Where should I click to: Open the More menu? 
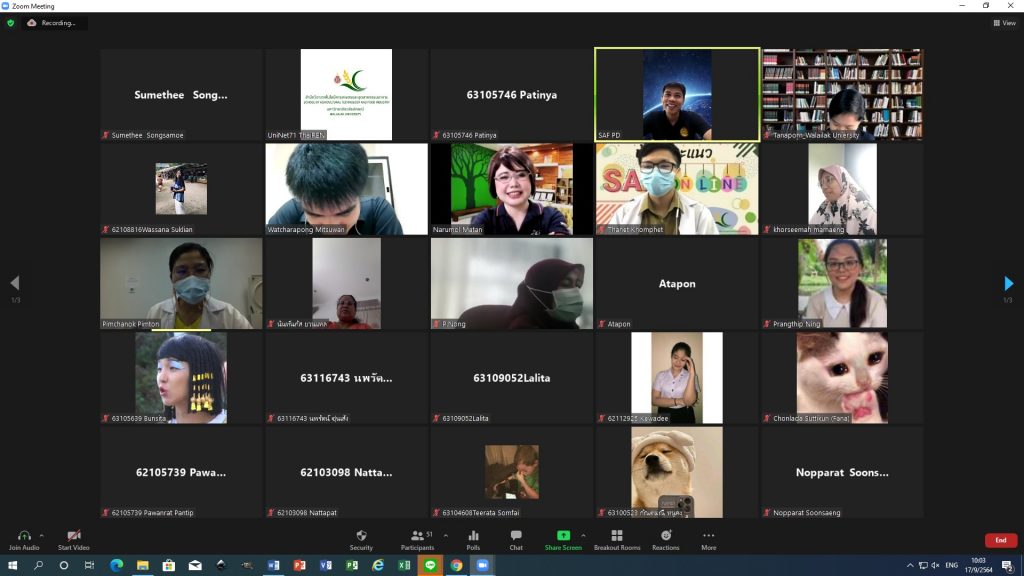tap(708, 539)
